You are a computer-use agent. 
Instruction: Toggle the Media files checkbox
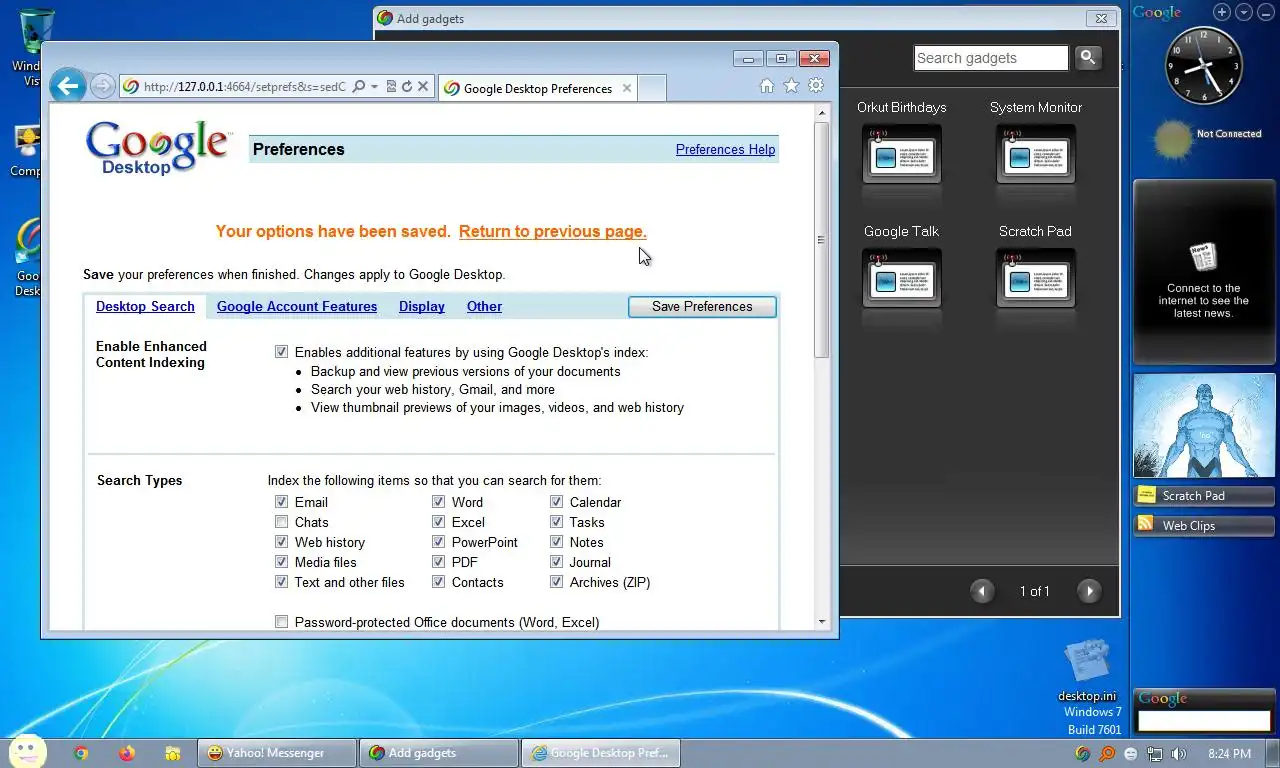(281, 562)
